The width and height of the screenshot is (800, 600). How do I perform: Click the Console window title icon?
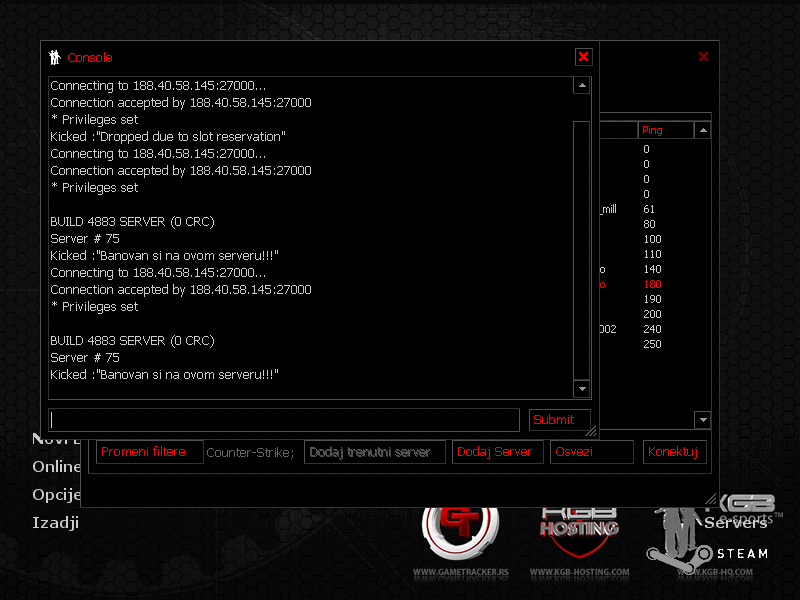click(x=55, y=57)
